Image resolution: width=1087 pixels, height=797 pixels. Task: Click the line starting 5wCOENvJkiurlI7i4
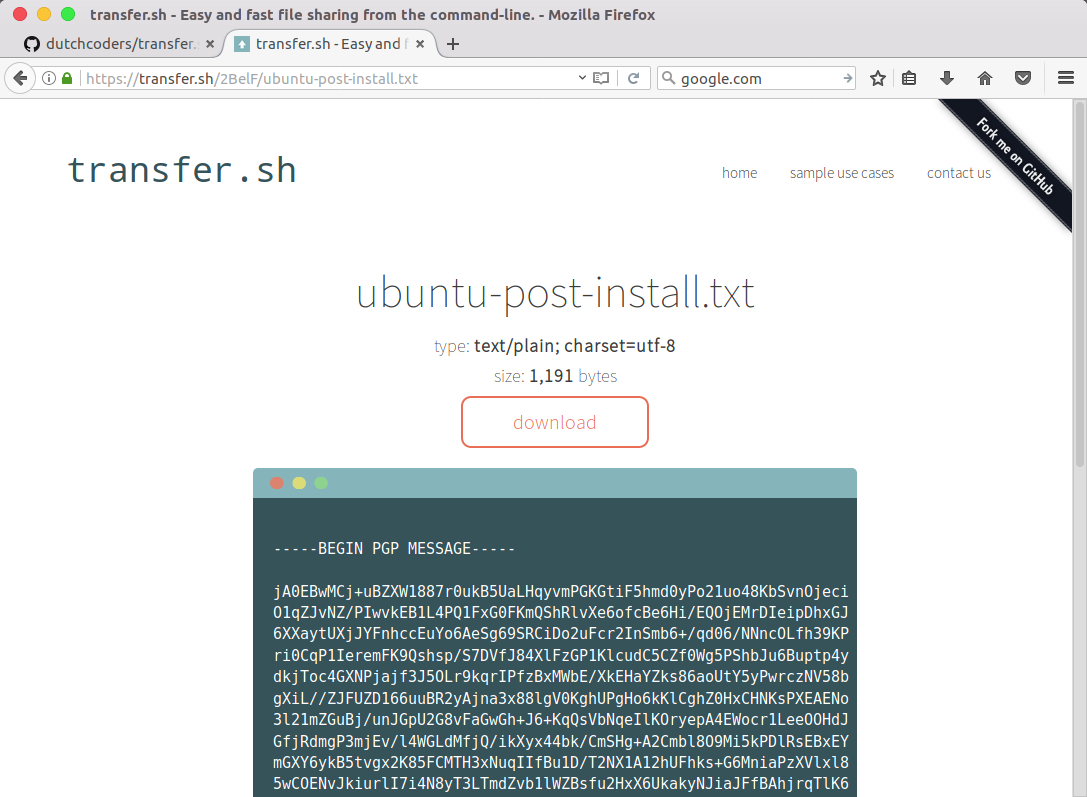pos(561,784)
